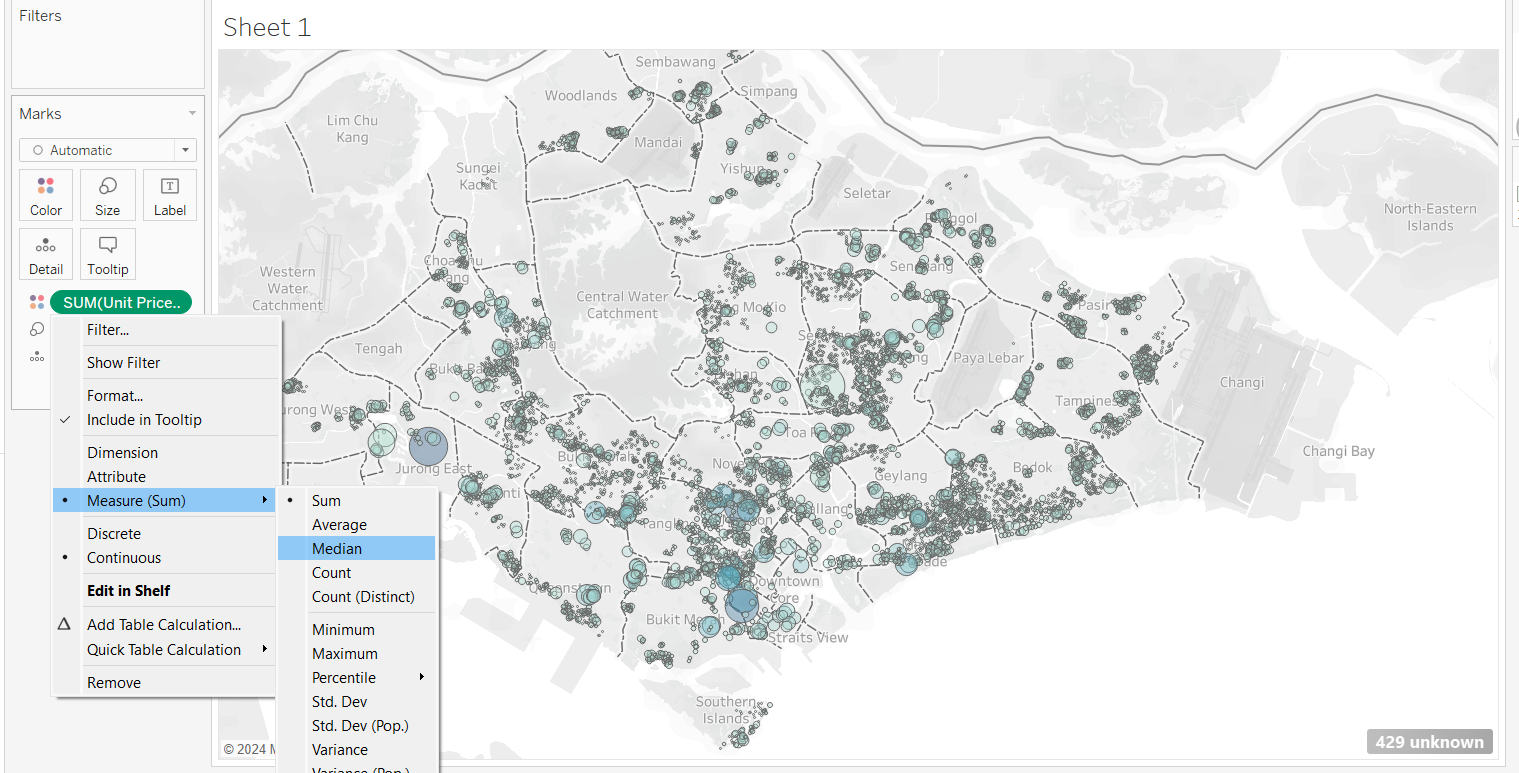The height and width of the screenshot is (773, 1519).
Task: Select the Discrete option
Action: 114,534
